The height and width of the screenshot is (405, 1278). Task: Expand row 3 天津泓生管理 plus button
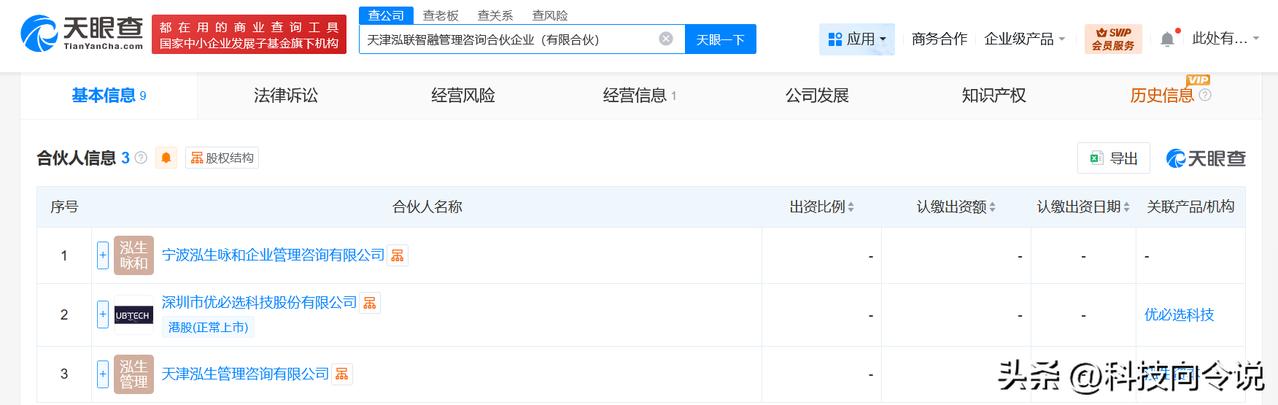pos(103,374)
